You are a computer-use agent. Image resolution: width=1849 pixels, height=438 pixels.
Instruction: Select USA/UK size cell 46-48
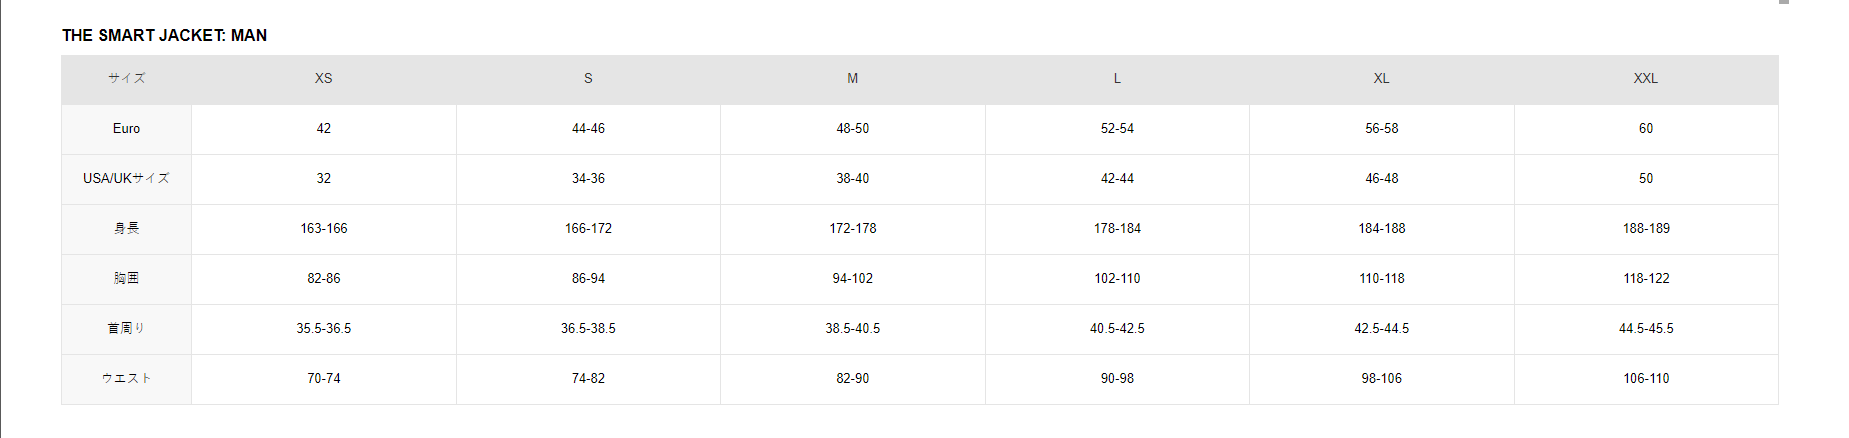click(1381, 178)
